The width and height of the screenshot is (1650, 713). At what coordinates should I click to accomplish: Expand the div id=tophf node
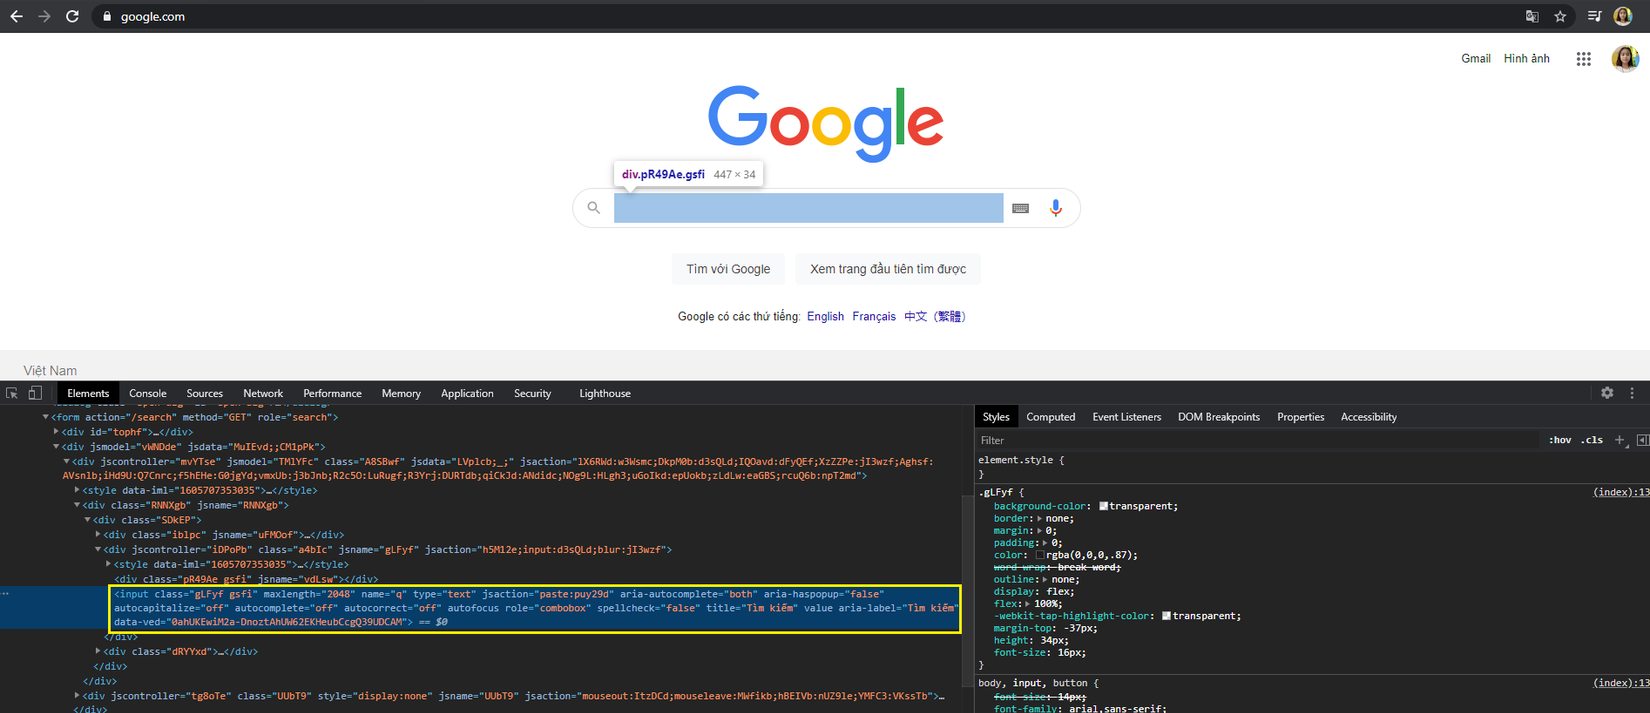[x=56, y=432]
